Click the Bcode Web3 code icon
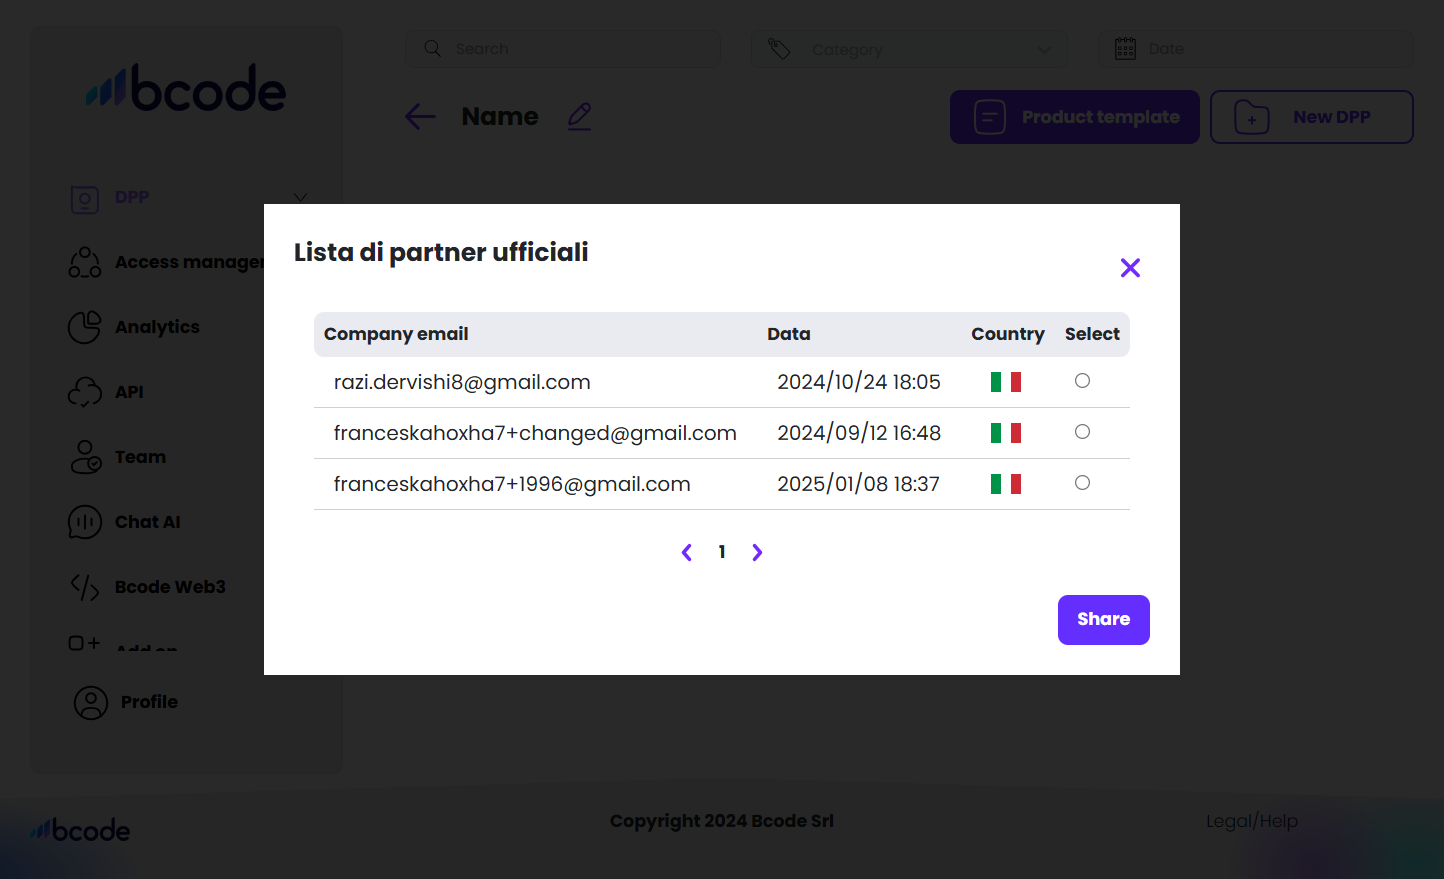Screen dimensions: 1444x879 (x=85, y=587)
